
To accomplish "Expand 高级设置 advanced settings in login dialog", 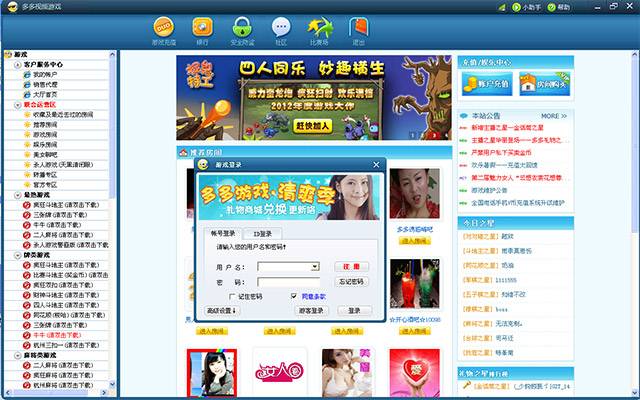I will (x=223, y=311).
